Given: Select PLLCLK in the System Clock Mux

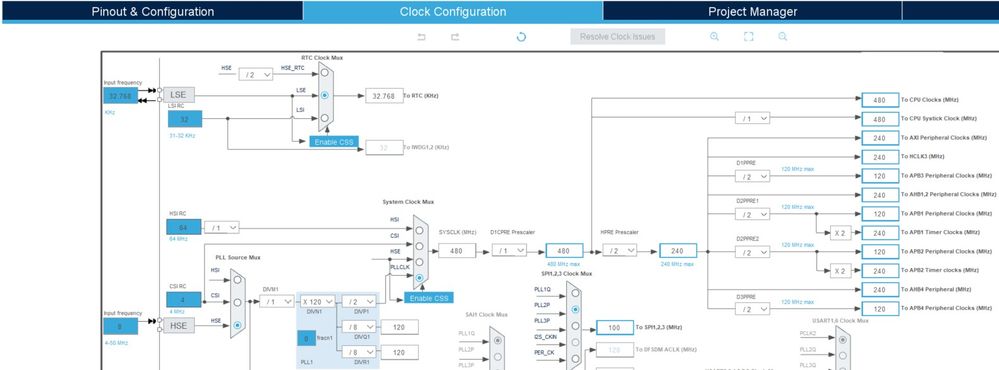Looking at the screenshot, I should pos(419,278).
